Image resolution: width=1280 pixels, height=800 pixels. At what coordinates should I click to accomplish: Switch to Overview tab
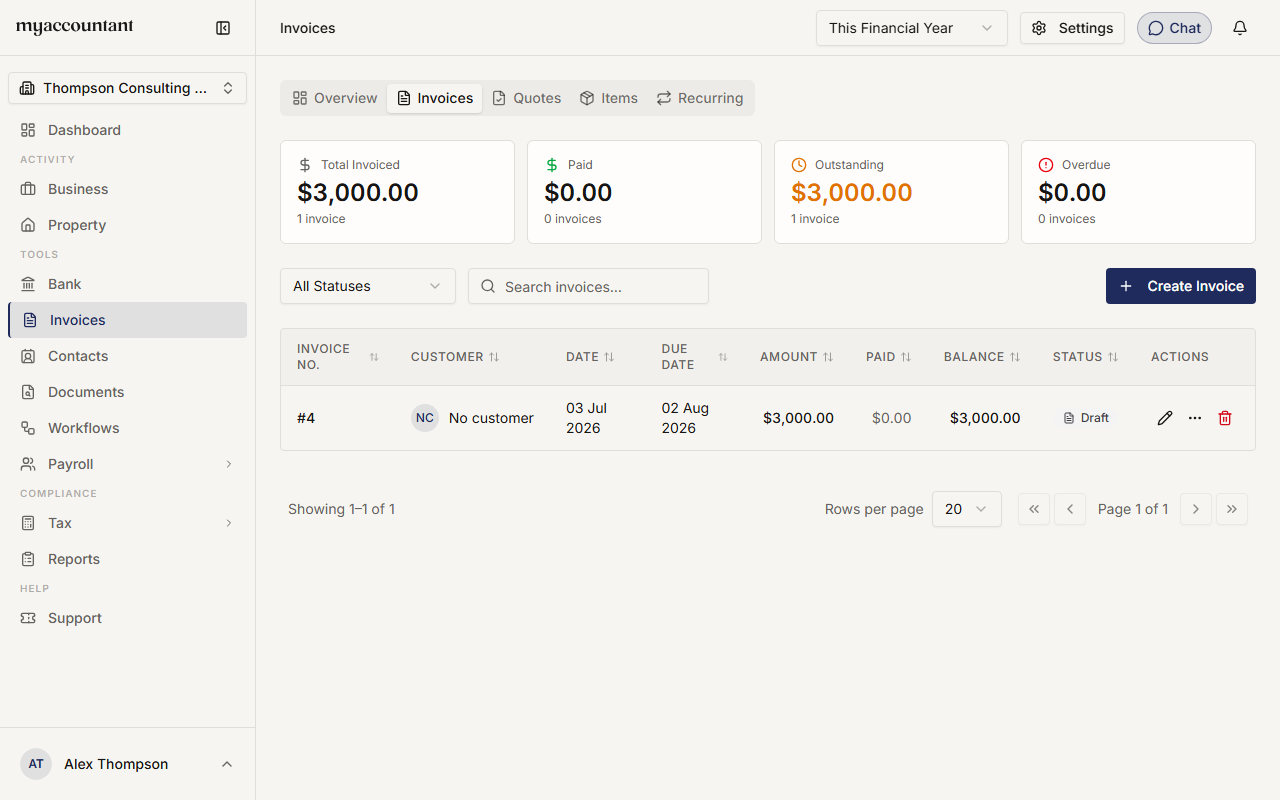(x=335, y=98)
